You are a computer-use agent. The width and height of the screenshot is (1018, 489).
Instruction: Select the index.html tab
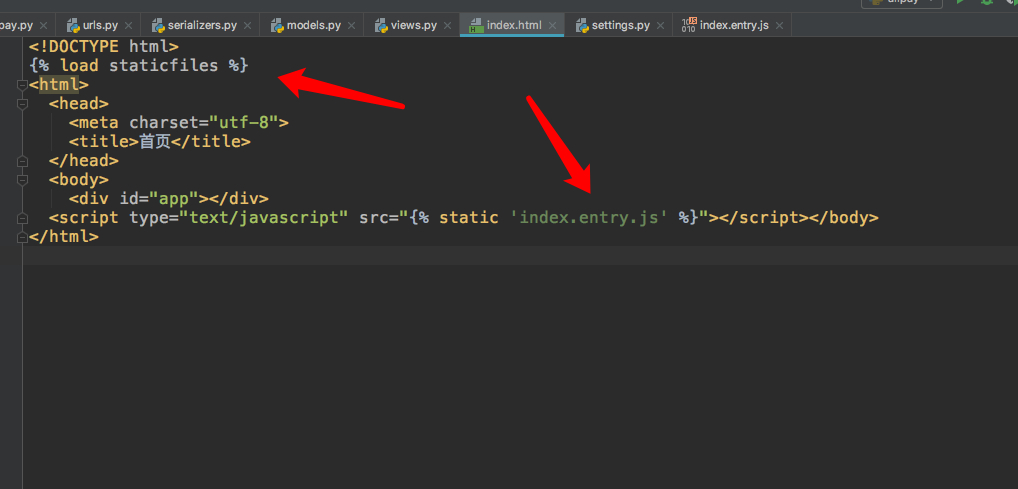(514, 26)
